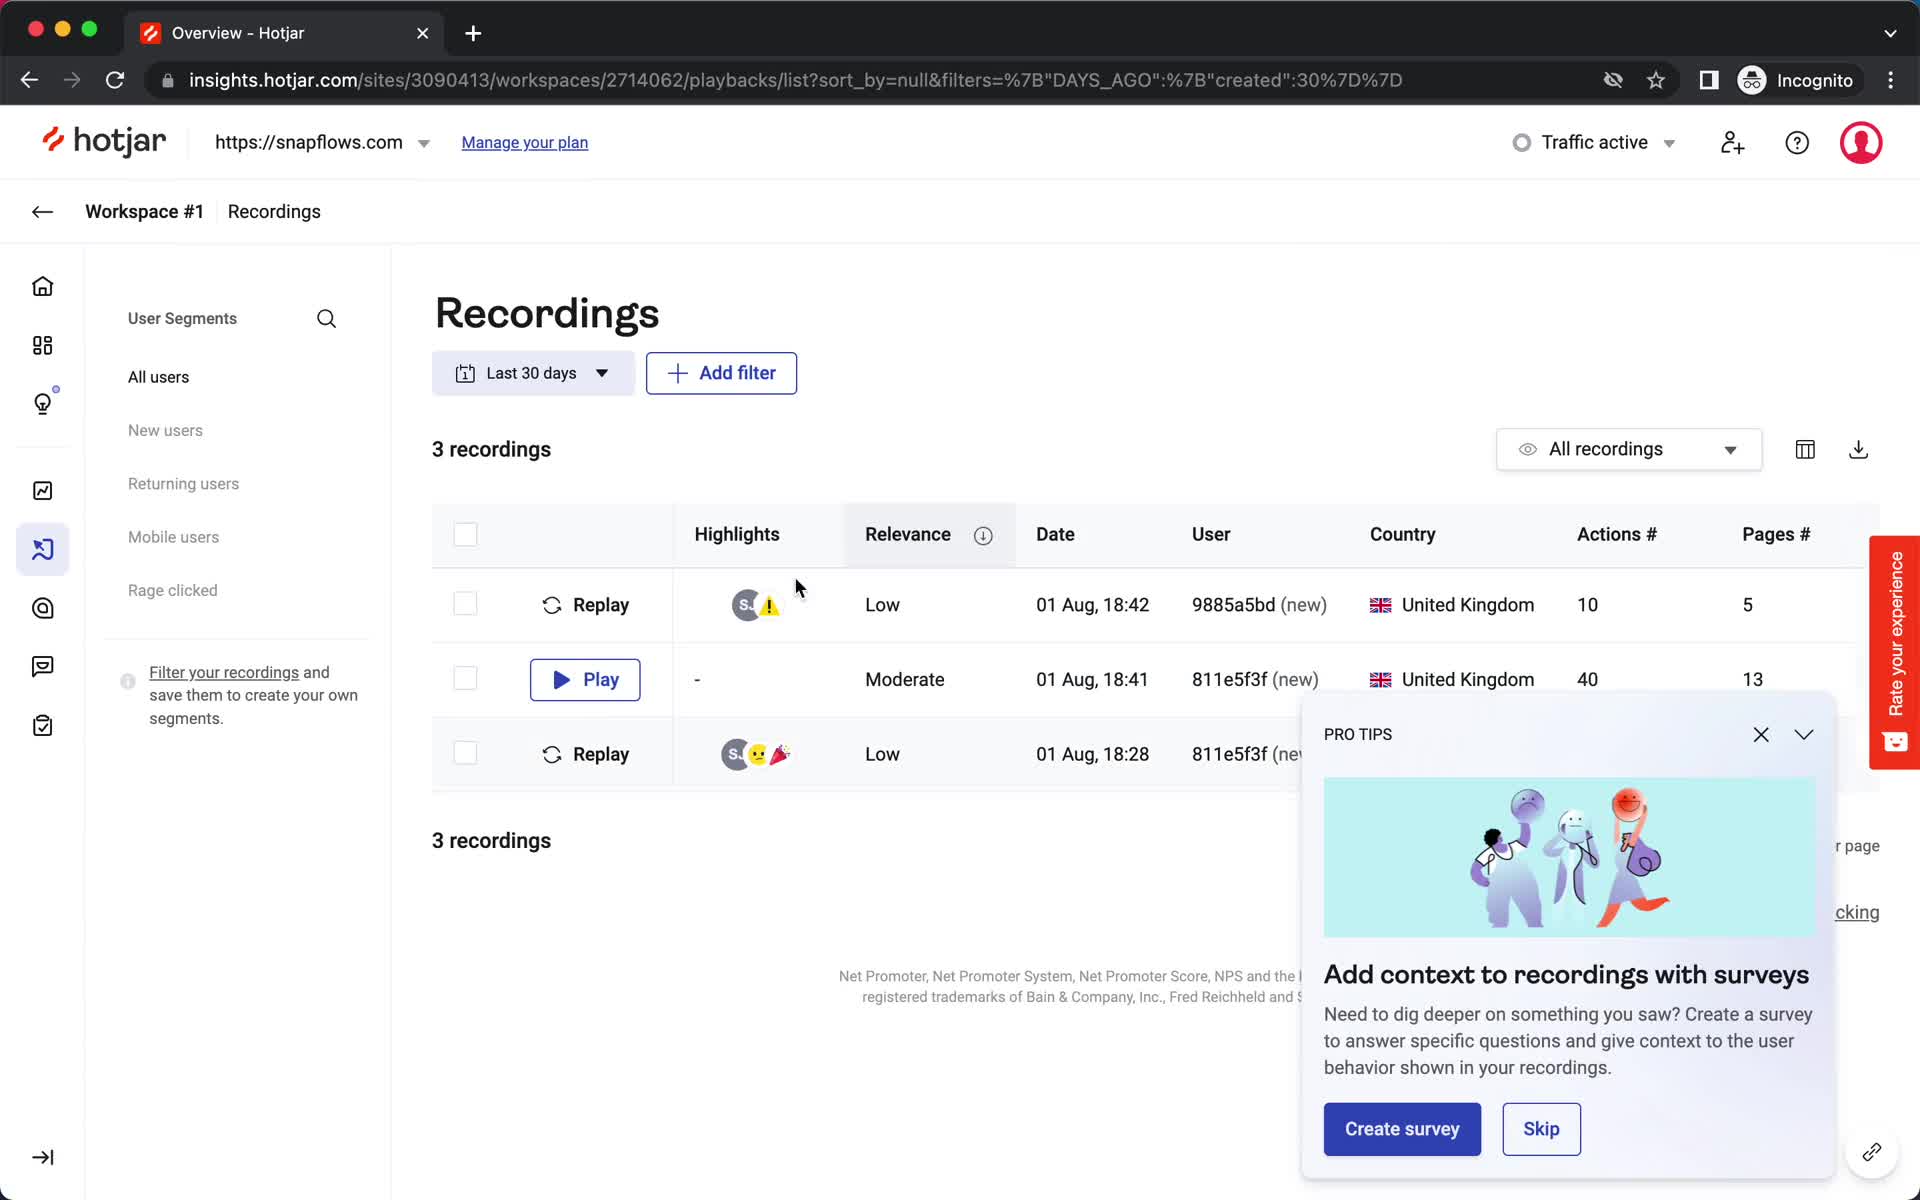Toggle the first recording checkbox
The image size is (1920, 1200).
(463, 604)
